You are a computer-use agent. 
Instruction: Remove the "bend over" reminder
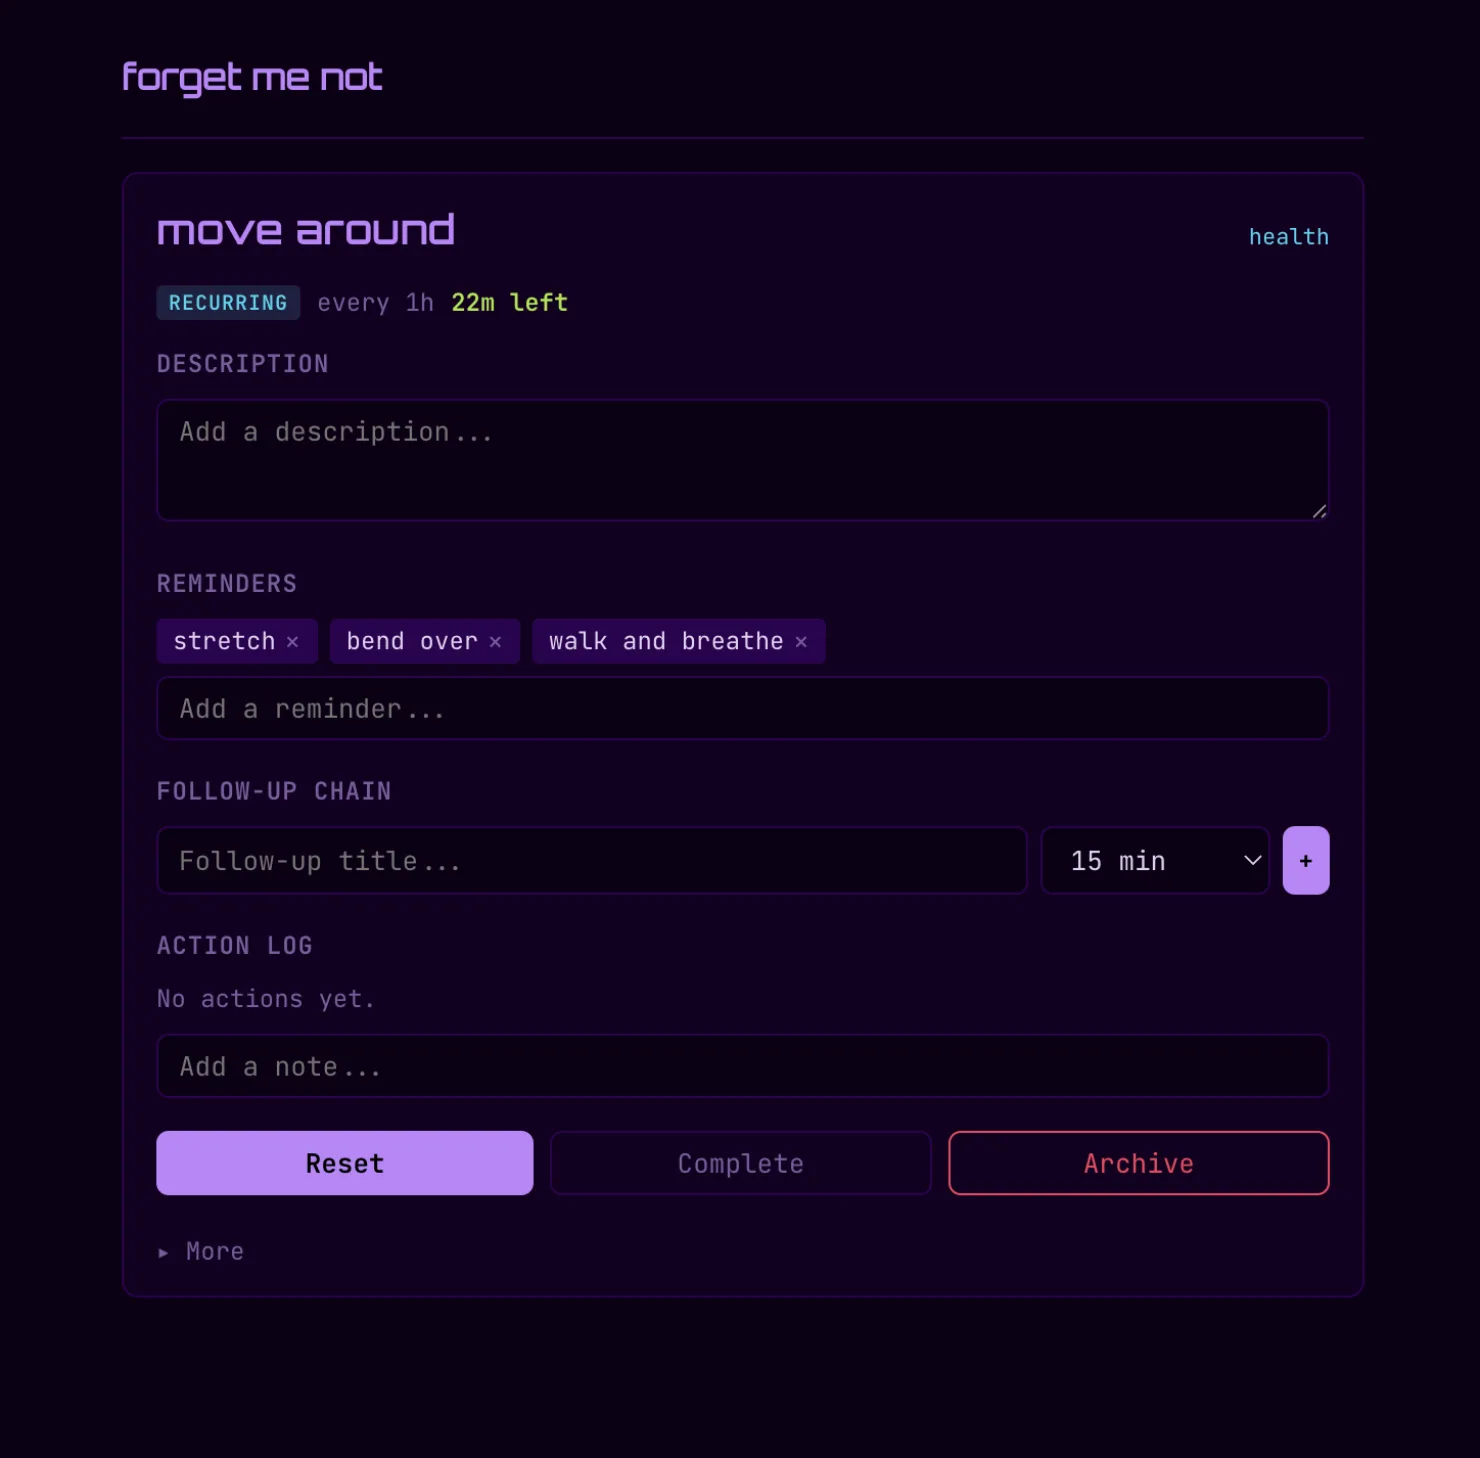[x=496, y=641]
